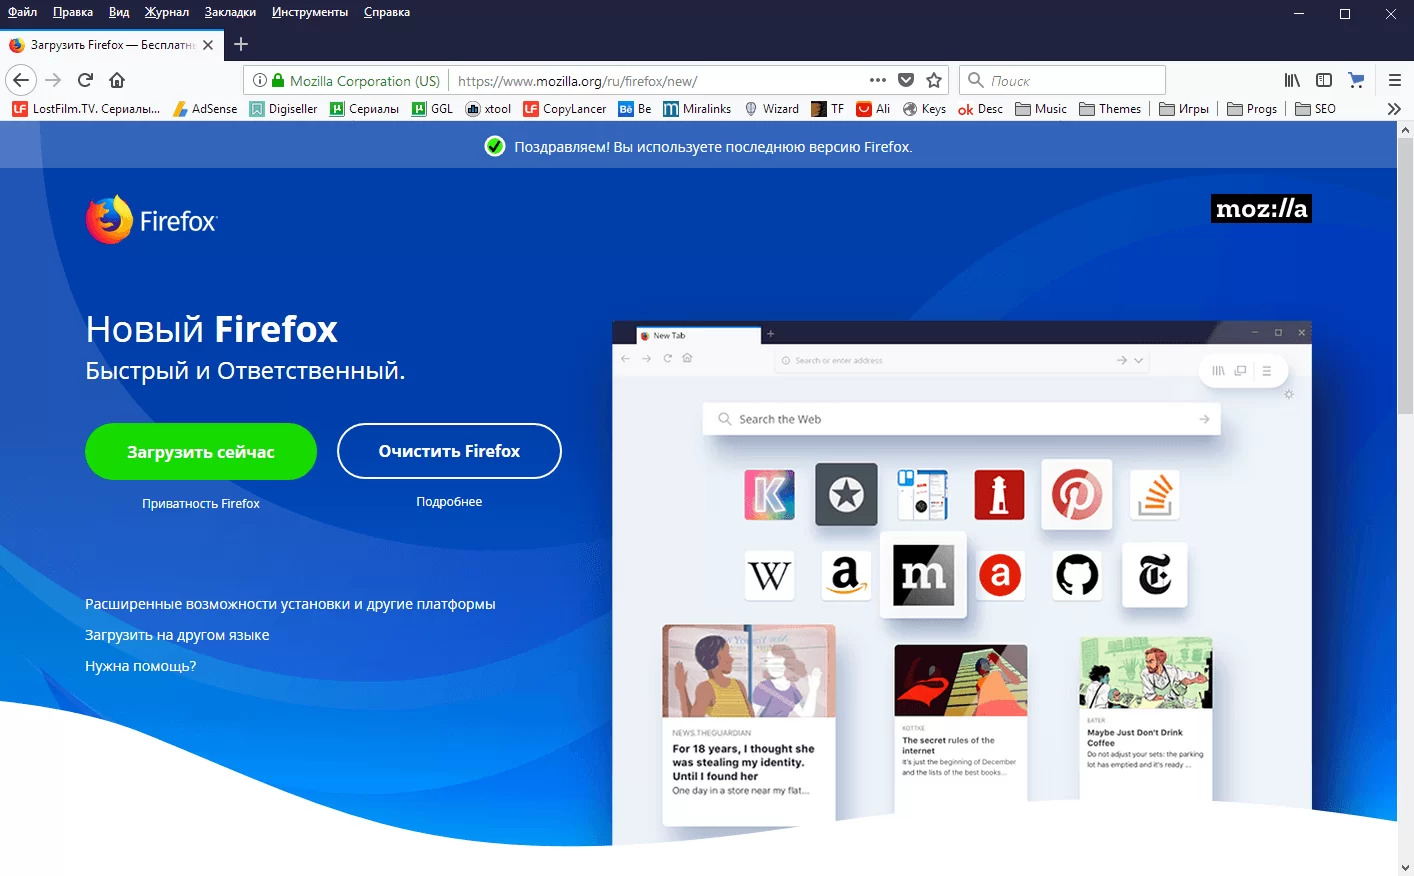The image size is (1414, 876).
Task: Click the Mozilla Corporation (US) identity label
Action: pyautogui.click(x=355, y=81)
